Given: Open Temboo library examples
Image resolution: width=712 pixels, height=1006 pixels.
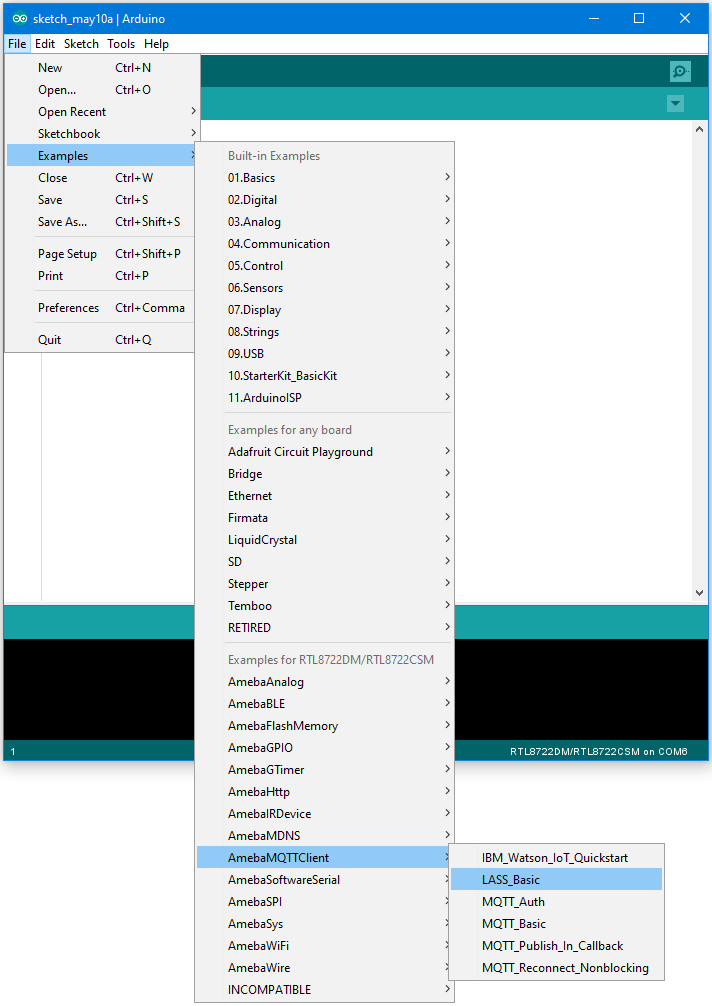Looking at the screenshot, I should (x=325, y=606).
